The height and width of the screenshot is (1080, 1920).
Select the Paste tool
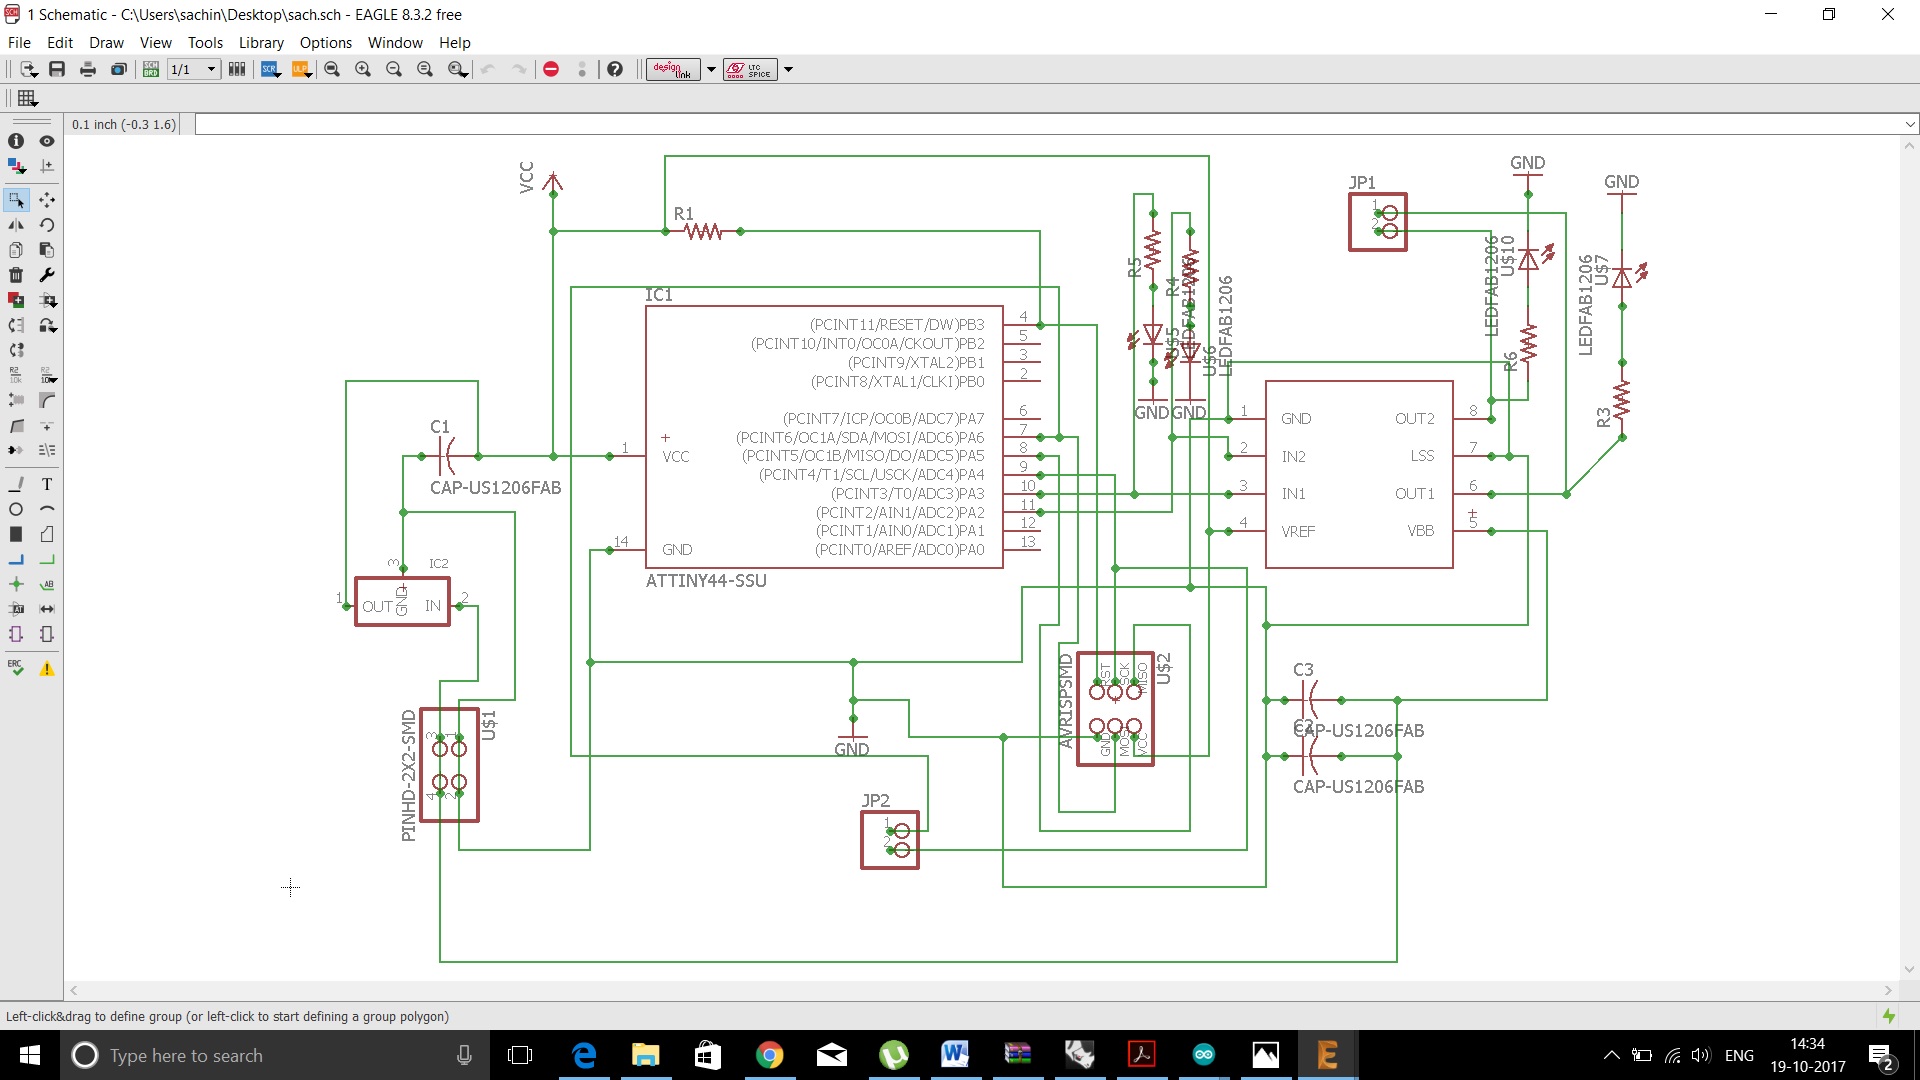pyautogui.click(x=47, y=250)
